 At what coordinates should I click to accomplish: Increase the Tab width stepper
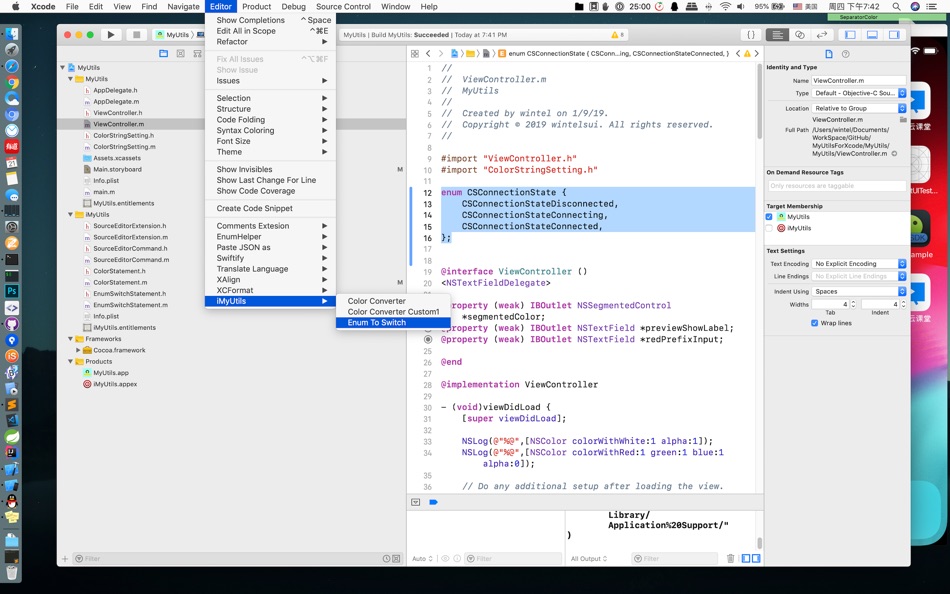coord(854,302)
